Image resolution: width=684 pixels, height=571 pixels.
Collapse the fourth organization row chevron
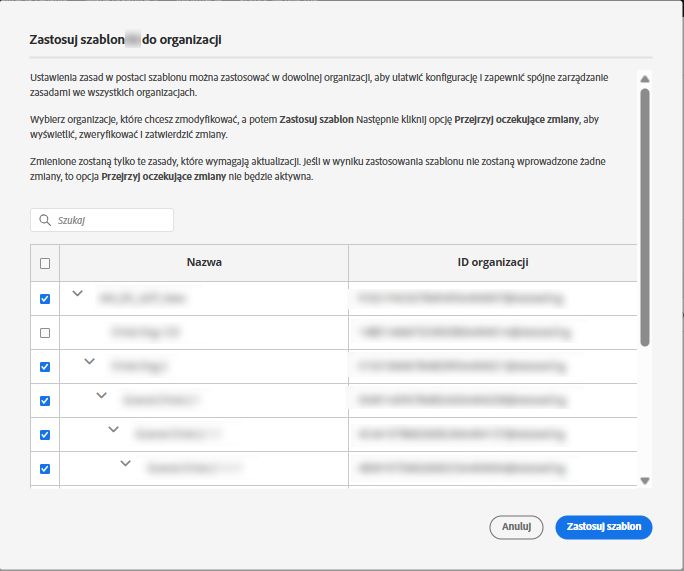101,395
